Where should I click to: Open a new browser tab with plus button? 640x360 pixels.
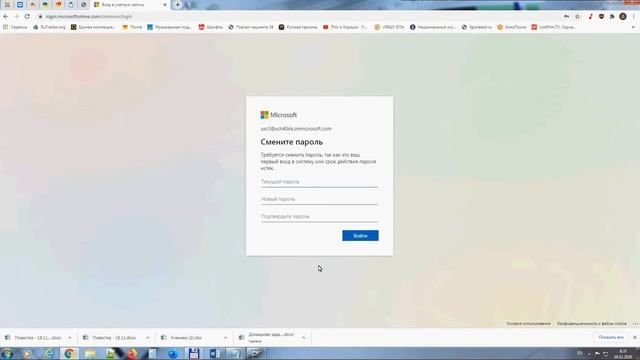pyautogui.click(x=178, y=4)
